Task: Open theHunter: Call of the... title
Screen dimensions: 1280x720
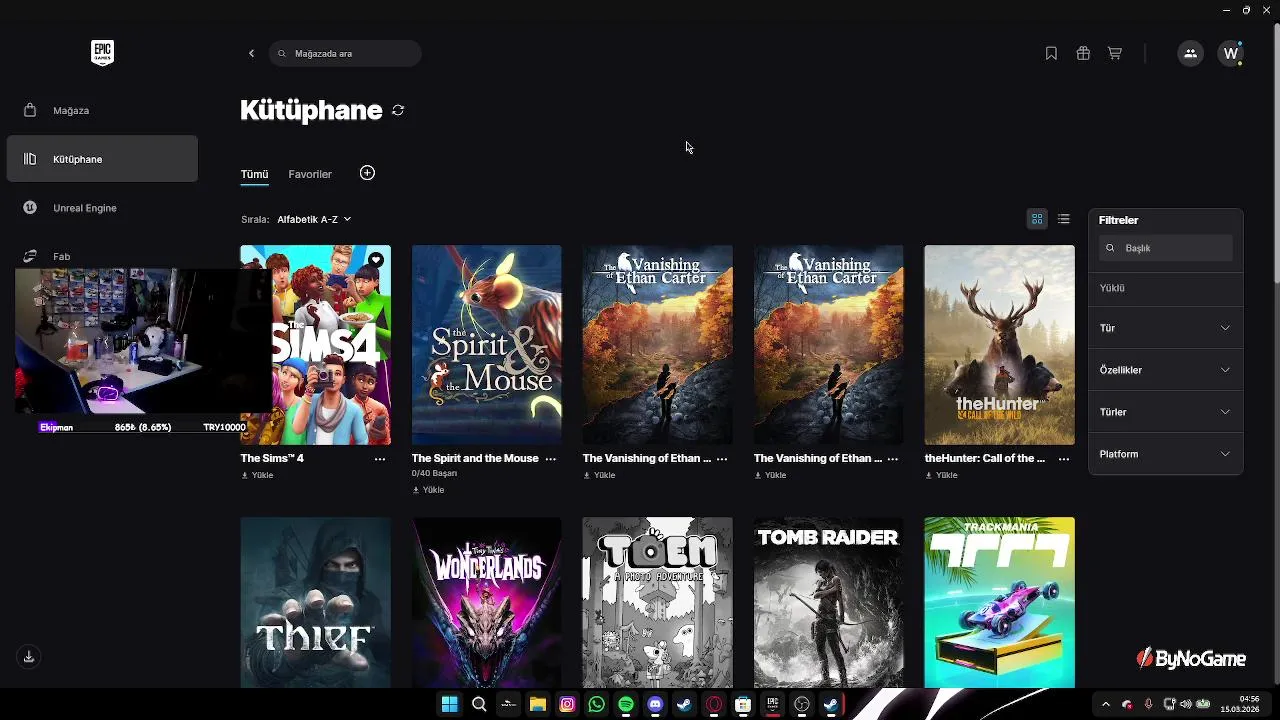Action: (985, 458)
